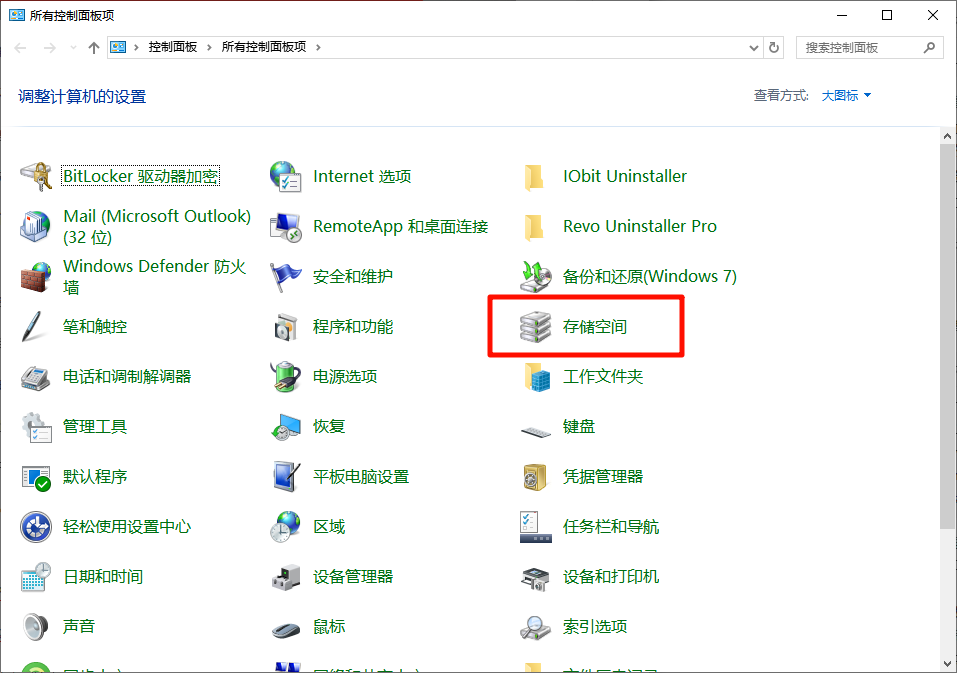This screenshot has width=957, height=673.
Task: Open the 备份和还原(Windows 7) icon
Action: (x=535, y=276)
